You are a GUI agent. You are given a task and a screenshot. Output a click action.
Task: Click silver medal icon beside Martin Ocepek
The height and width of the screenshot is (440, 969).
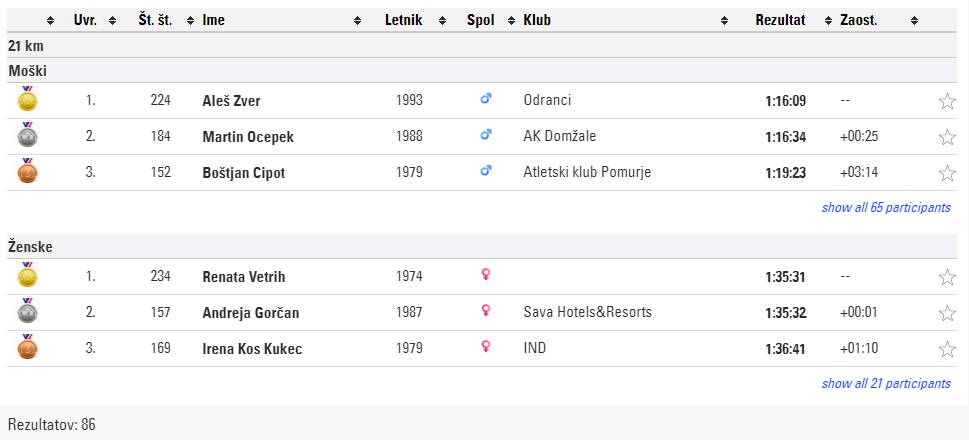pos(27,135)
